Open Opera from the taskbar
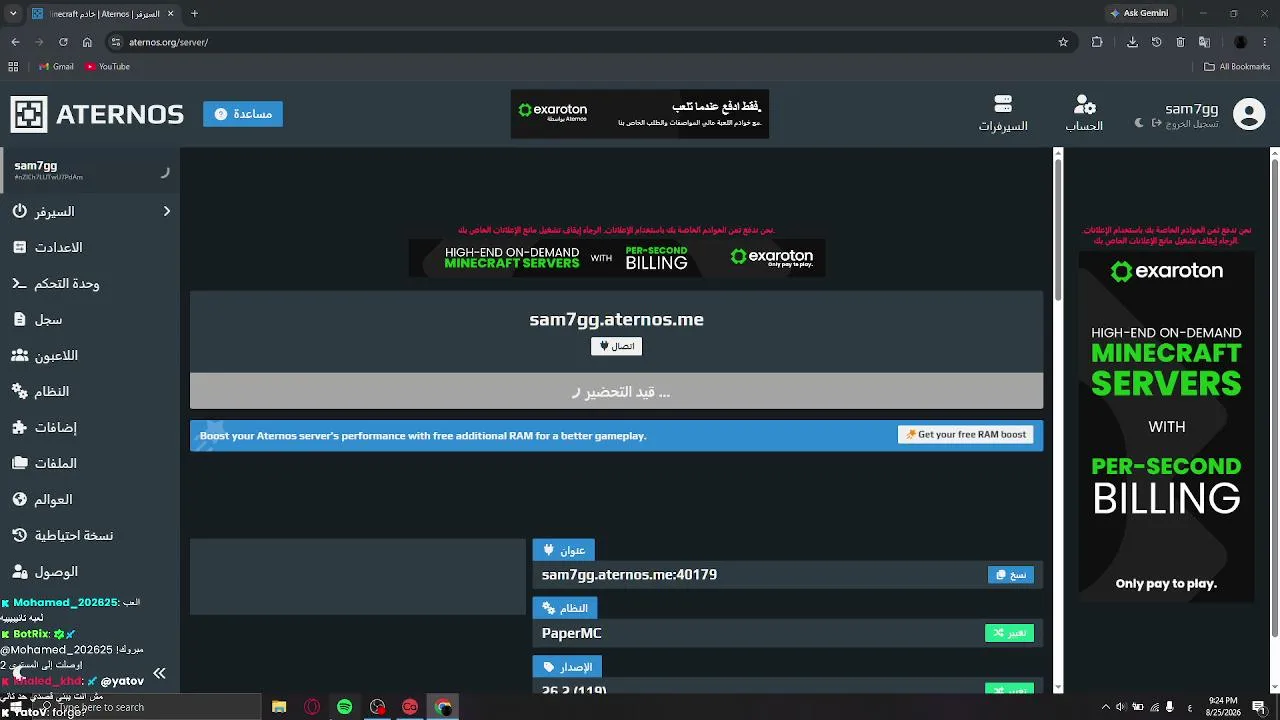 (312, 707)
